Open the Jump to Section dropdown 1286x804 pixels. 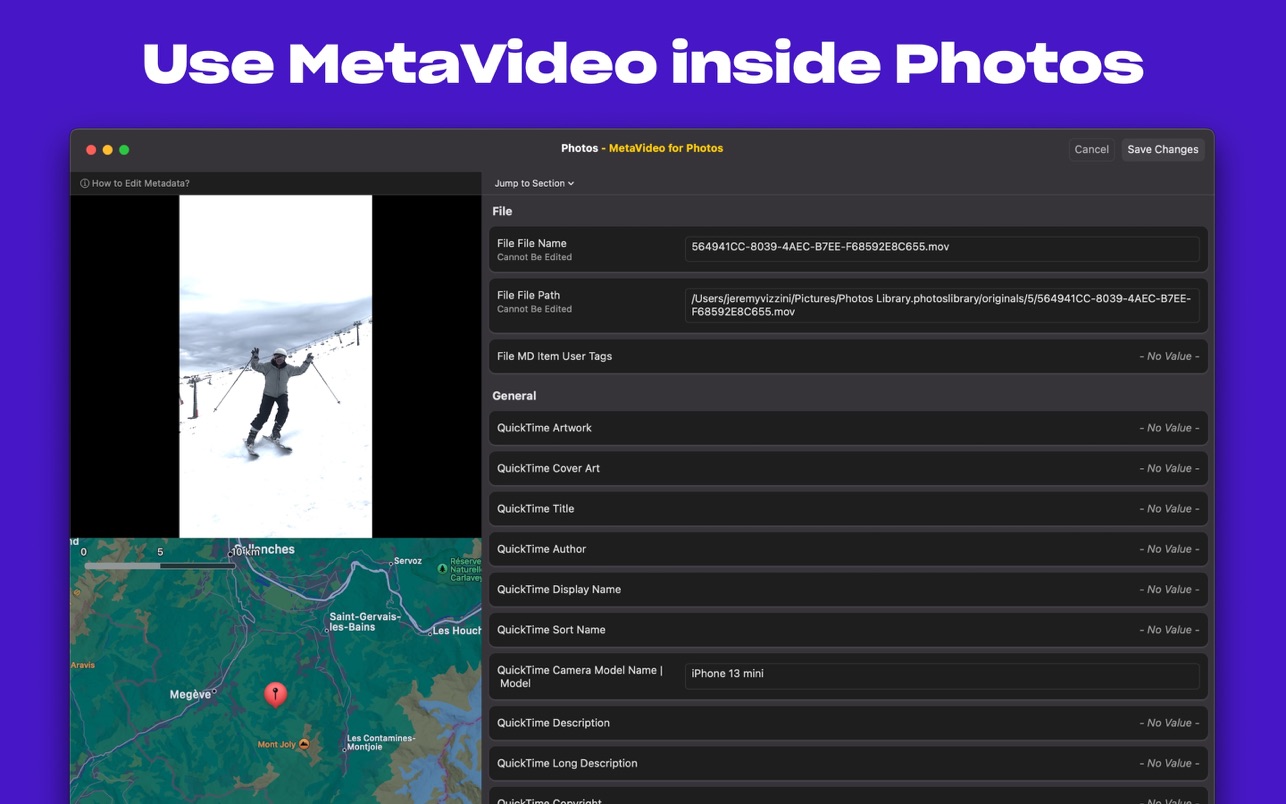click(533, 184)
